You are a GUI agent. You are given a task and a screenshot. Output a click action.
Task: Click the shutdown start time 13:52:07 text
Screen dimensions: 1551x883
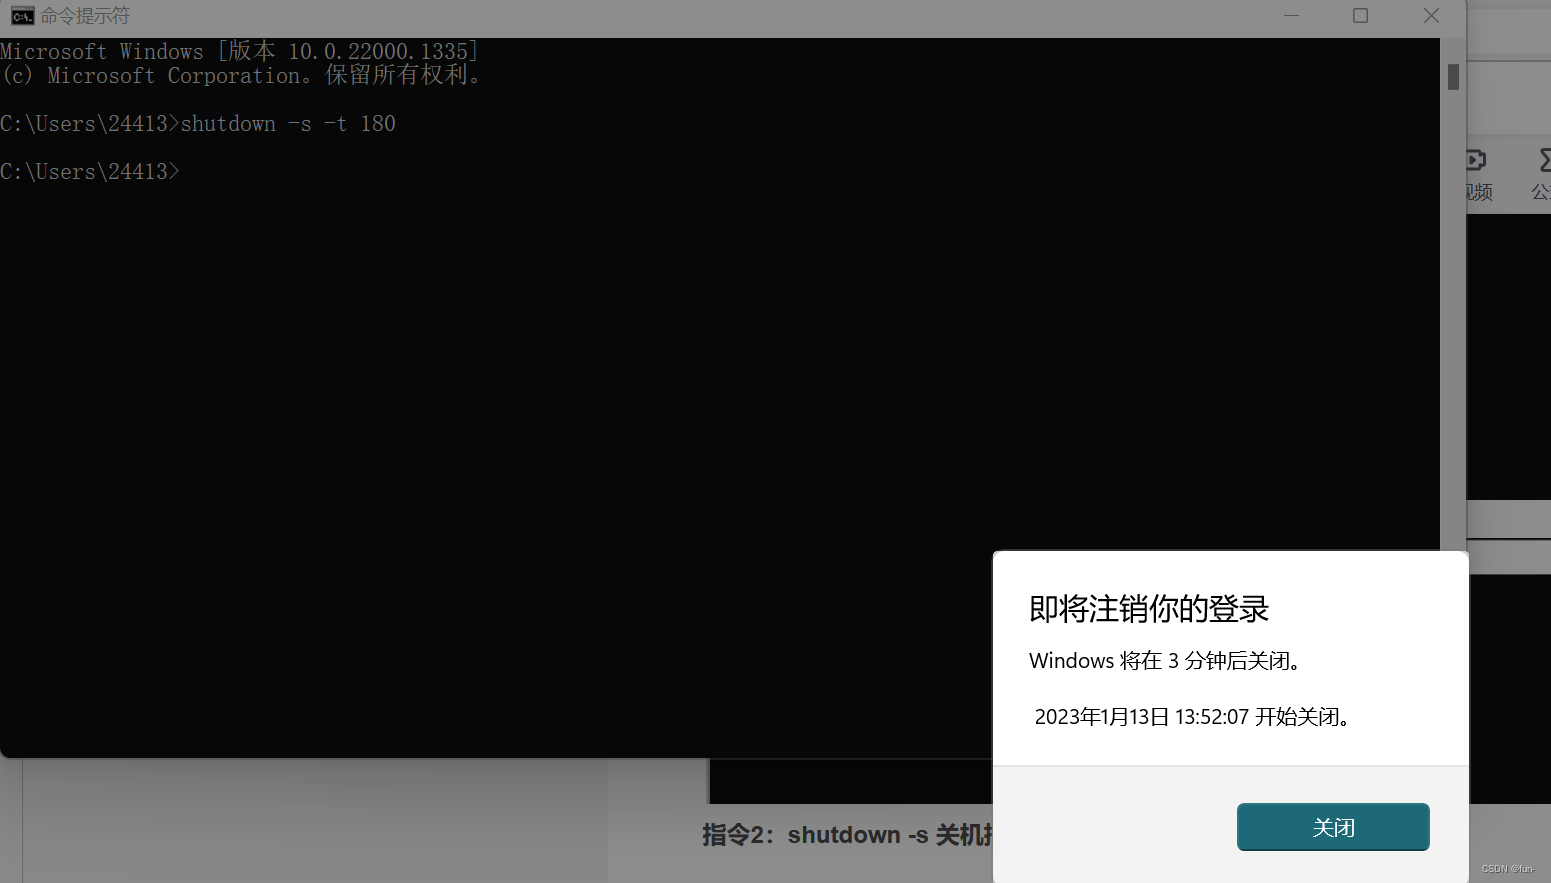tap(1193, 717)
